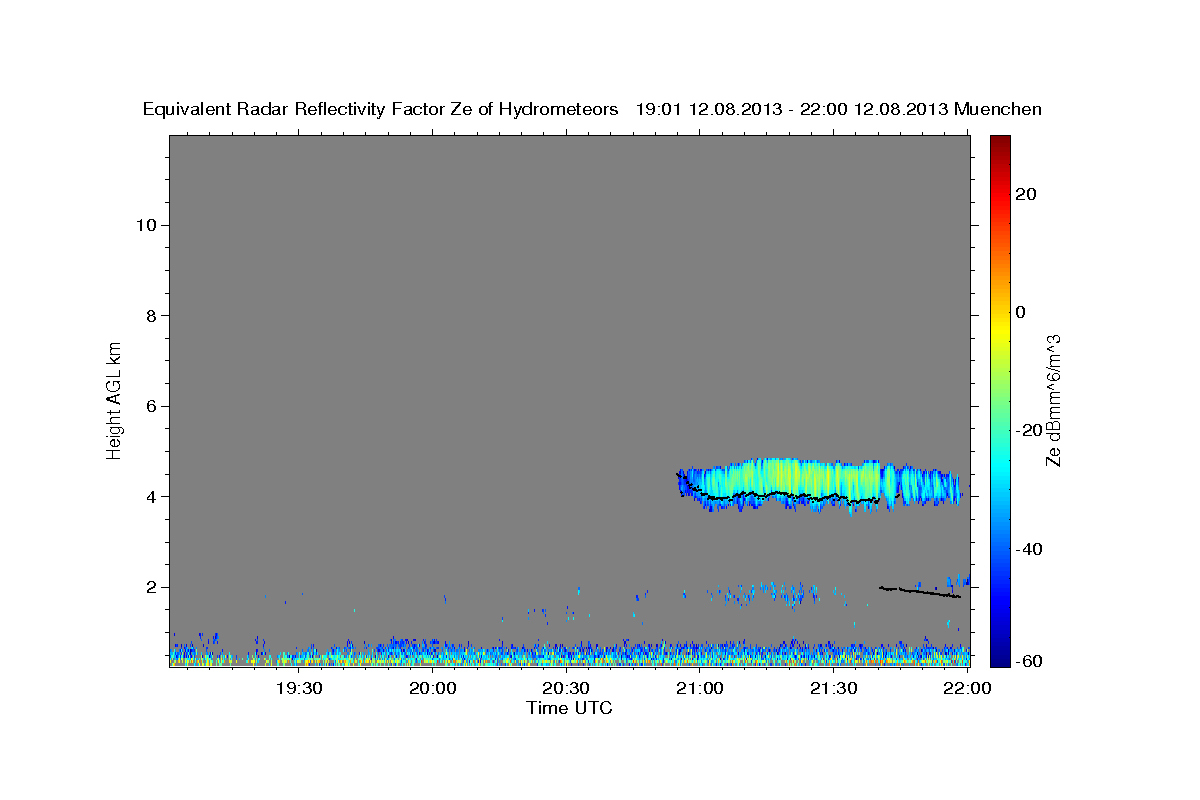1200x800 pixels.
Task: Click the plot title 'Equivalent Radar Reflectivity Factor Ze of Hydrometeors'
Action: point(381,109)
